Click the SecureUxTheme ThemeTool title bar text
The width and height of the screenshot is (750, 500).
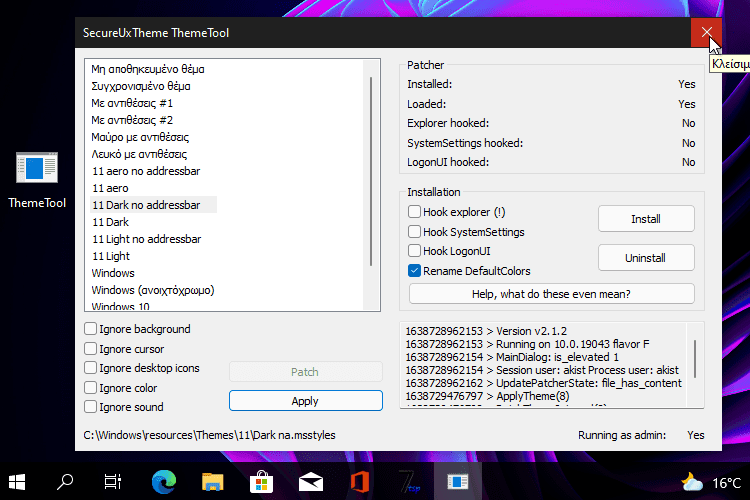[156, 33]
